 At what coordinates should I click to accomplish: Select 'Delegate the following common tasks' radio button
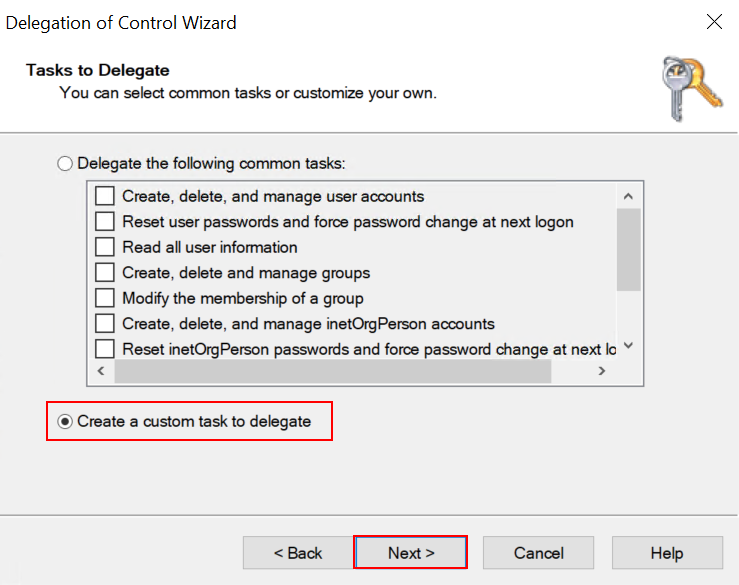[66, 163]
